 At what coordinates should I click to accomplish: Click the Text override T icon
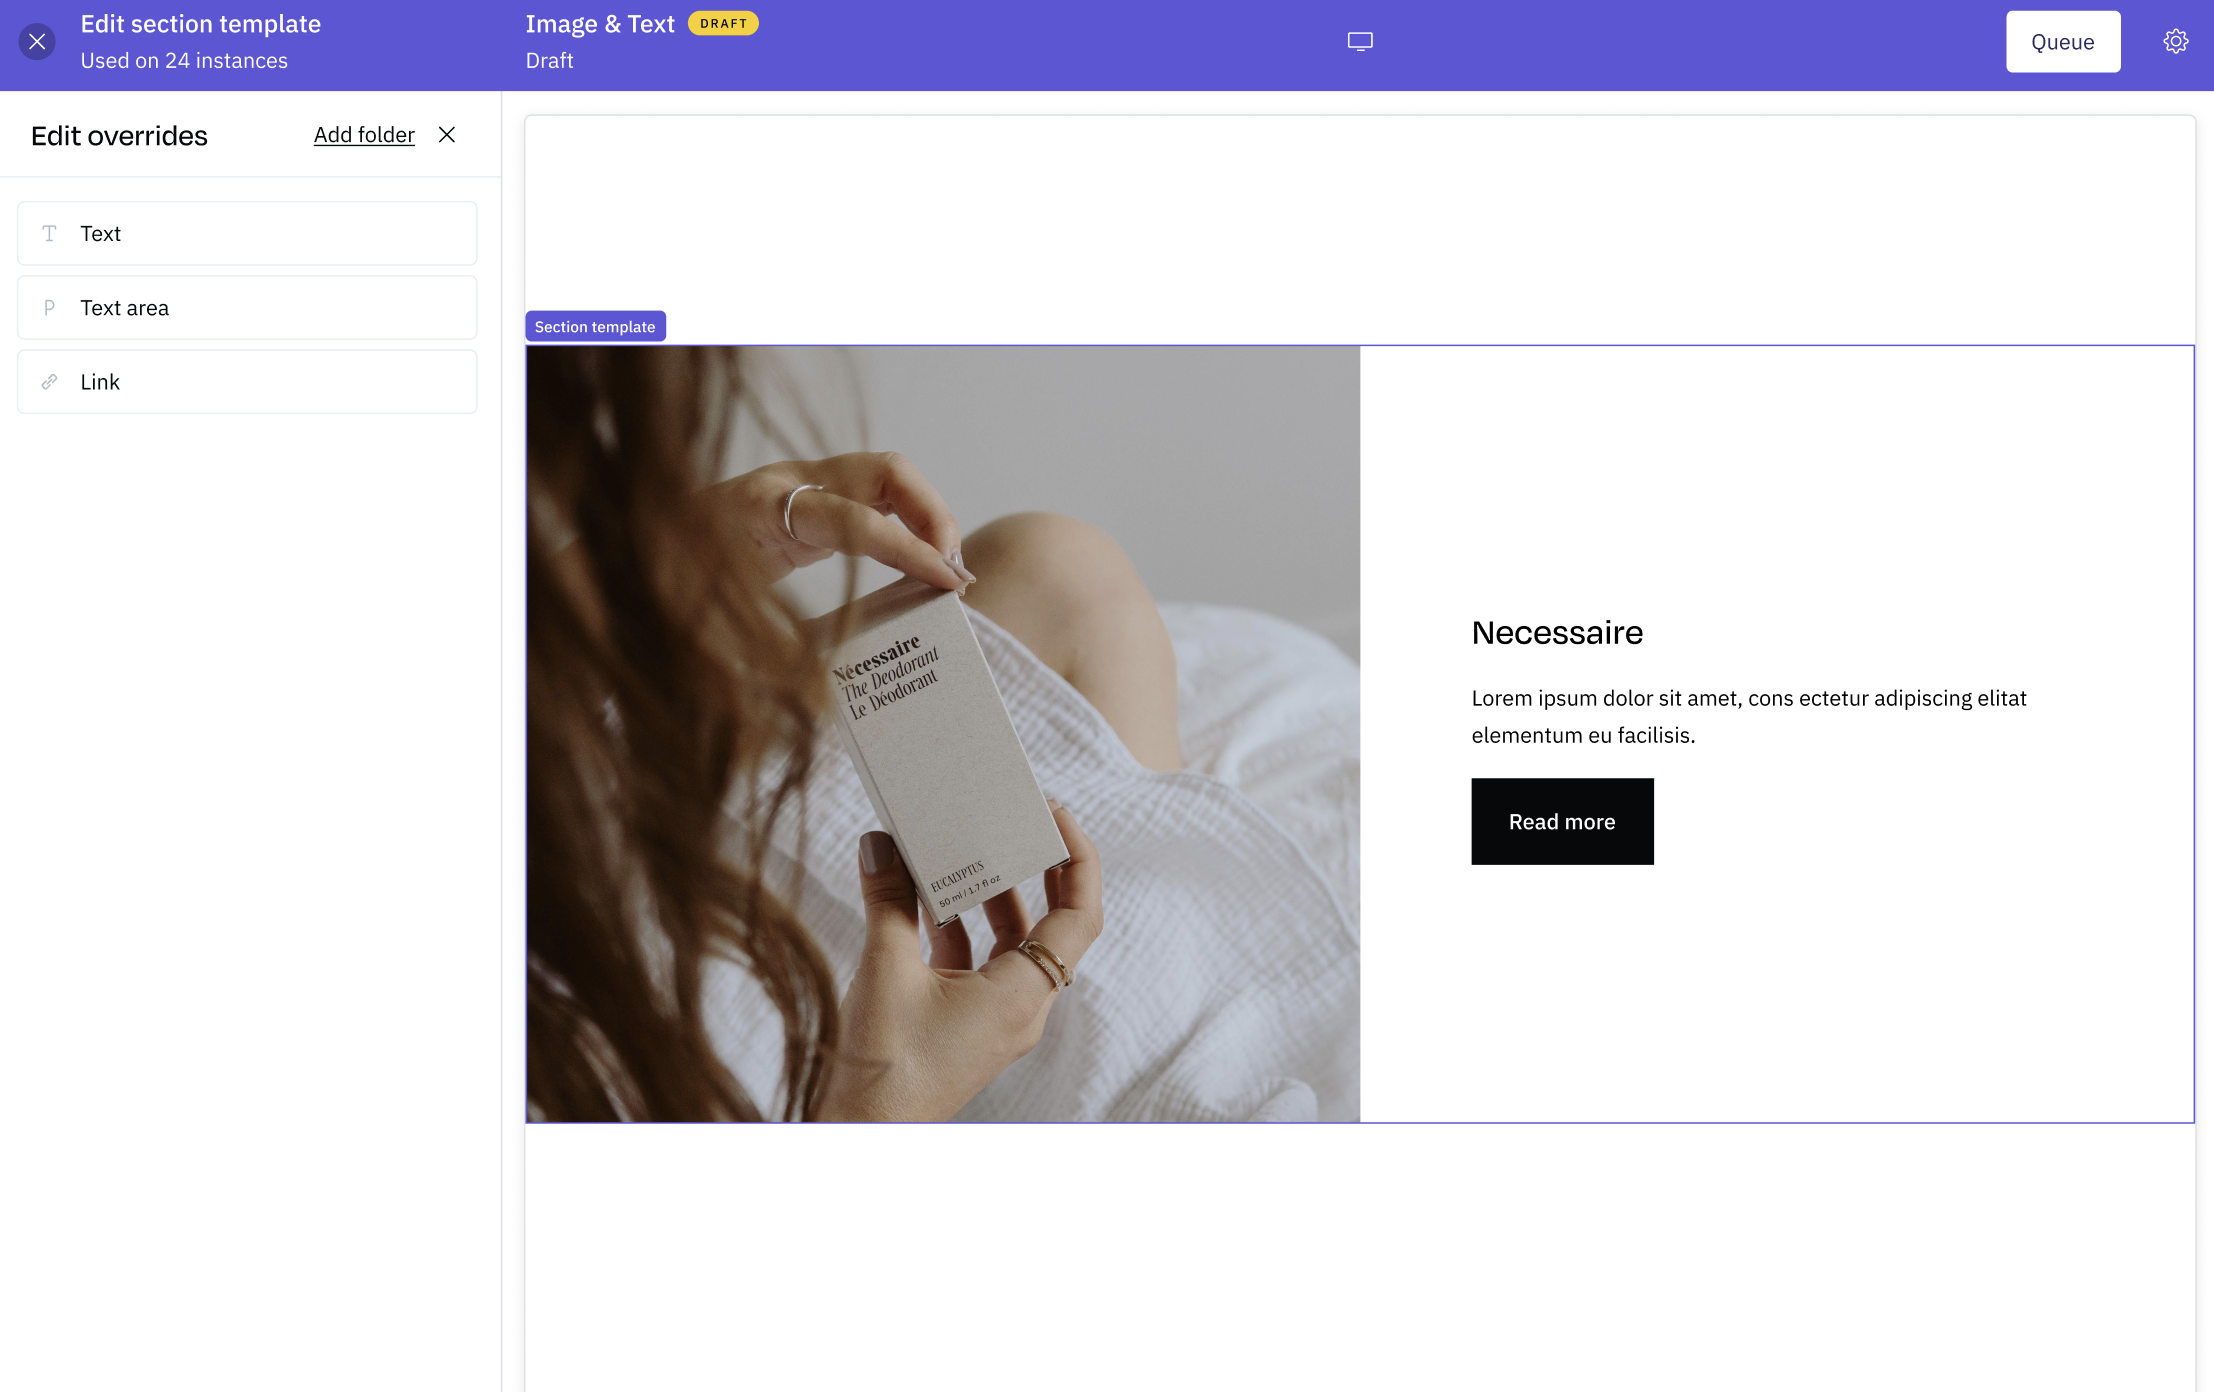point(49,233)
